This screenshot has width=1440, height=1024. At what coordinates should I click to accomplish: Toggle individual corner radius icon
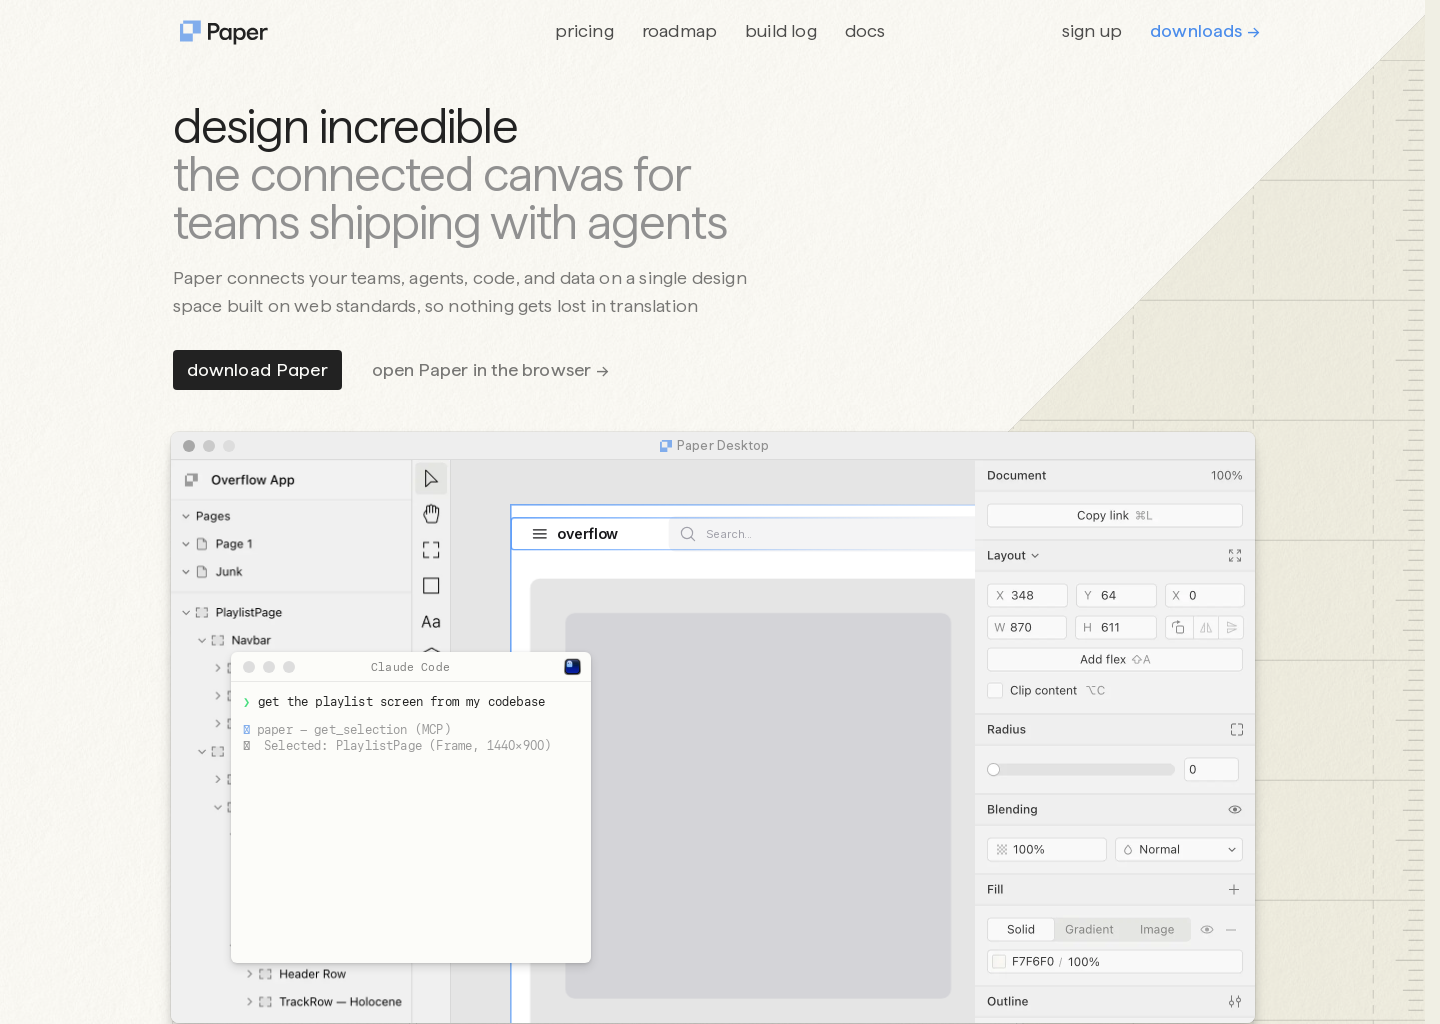(1237, 730)
